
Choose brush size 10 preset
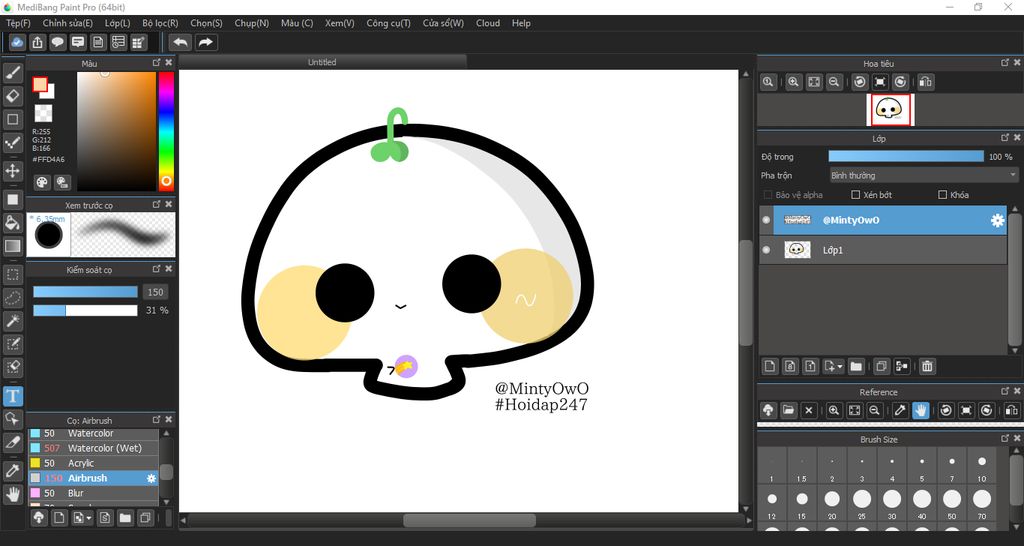point(982,468)
